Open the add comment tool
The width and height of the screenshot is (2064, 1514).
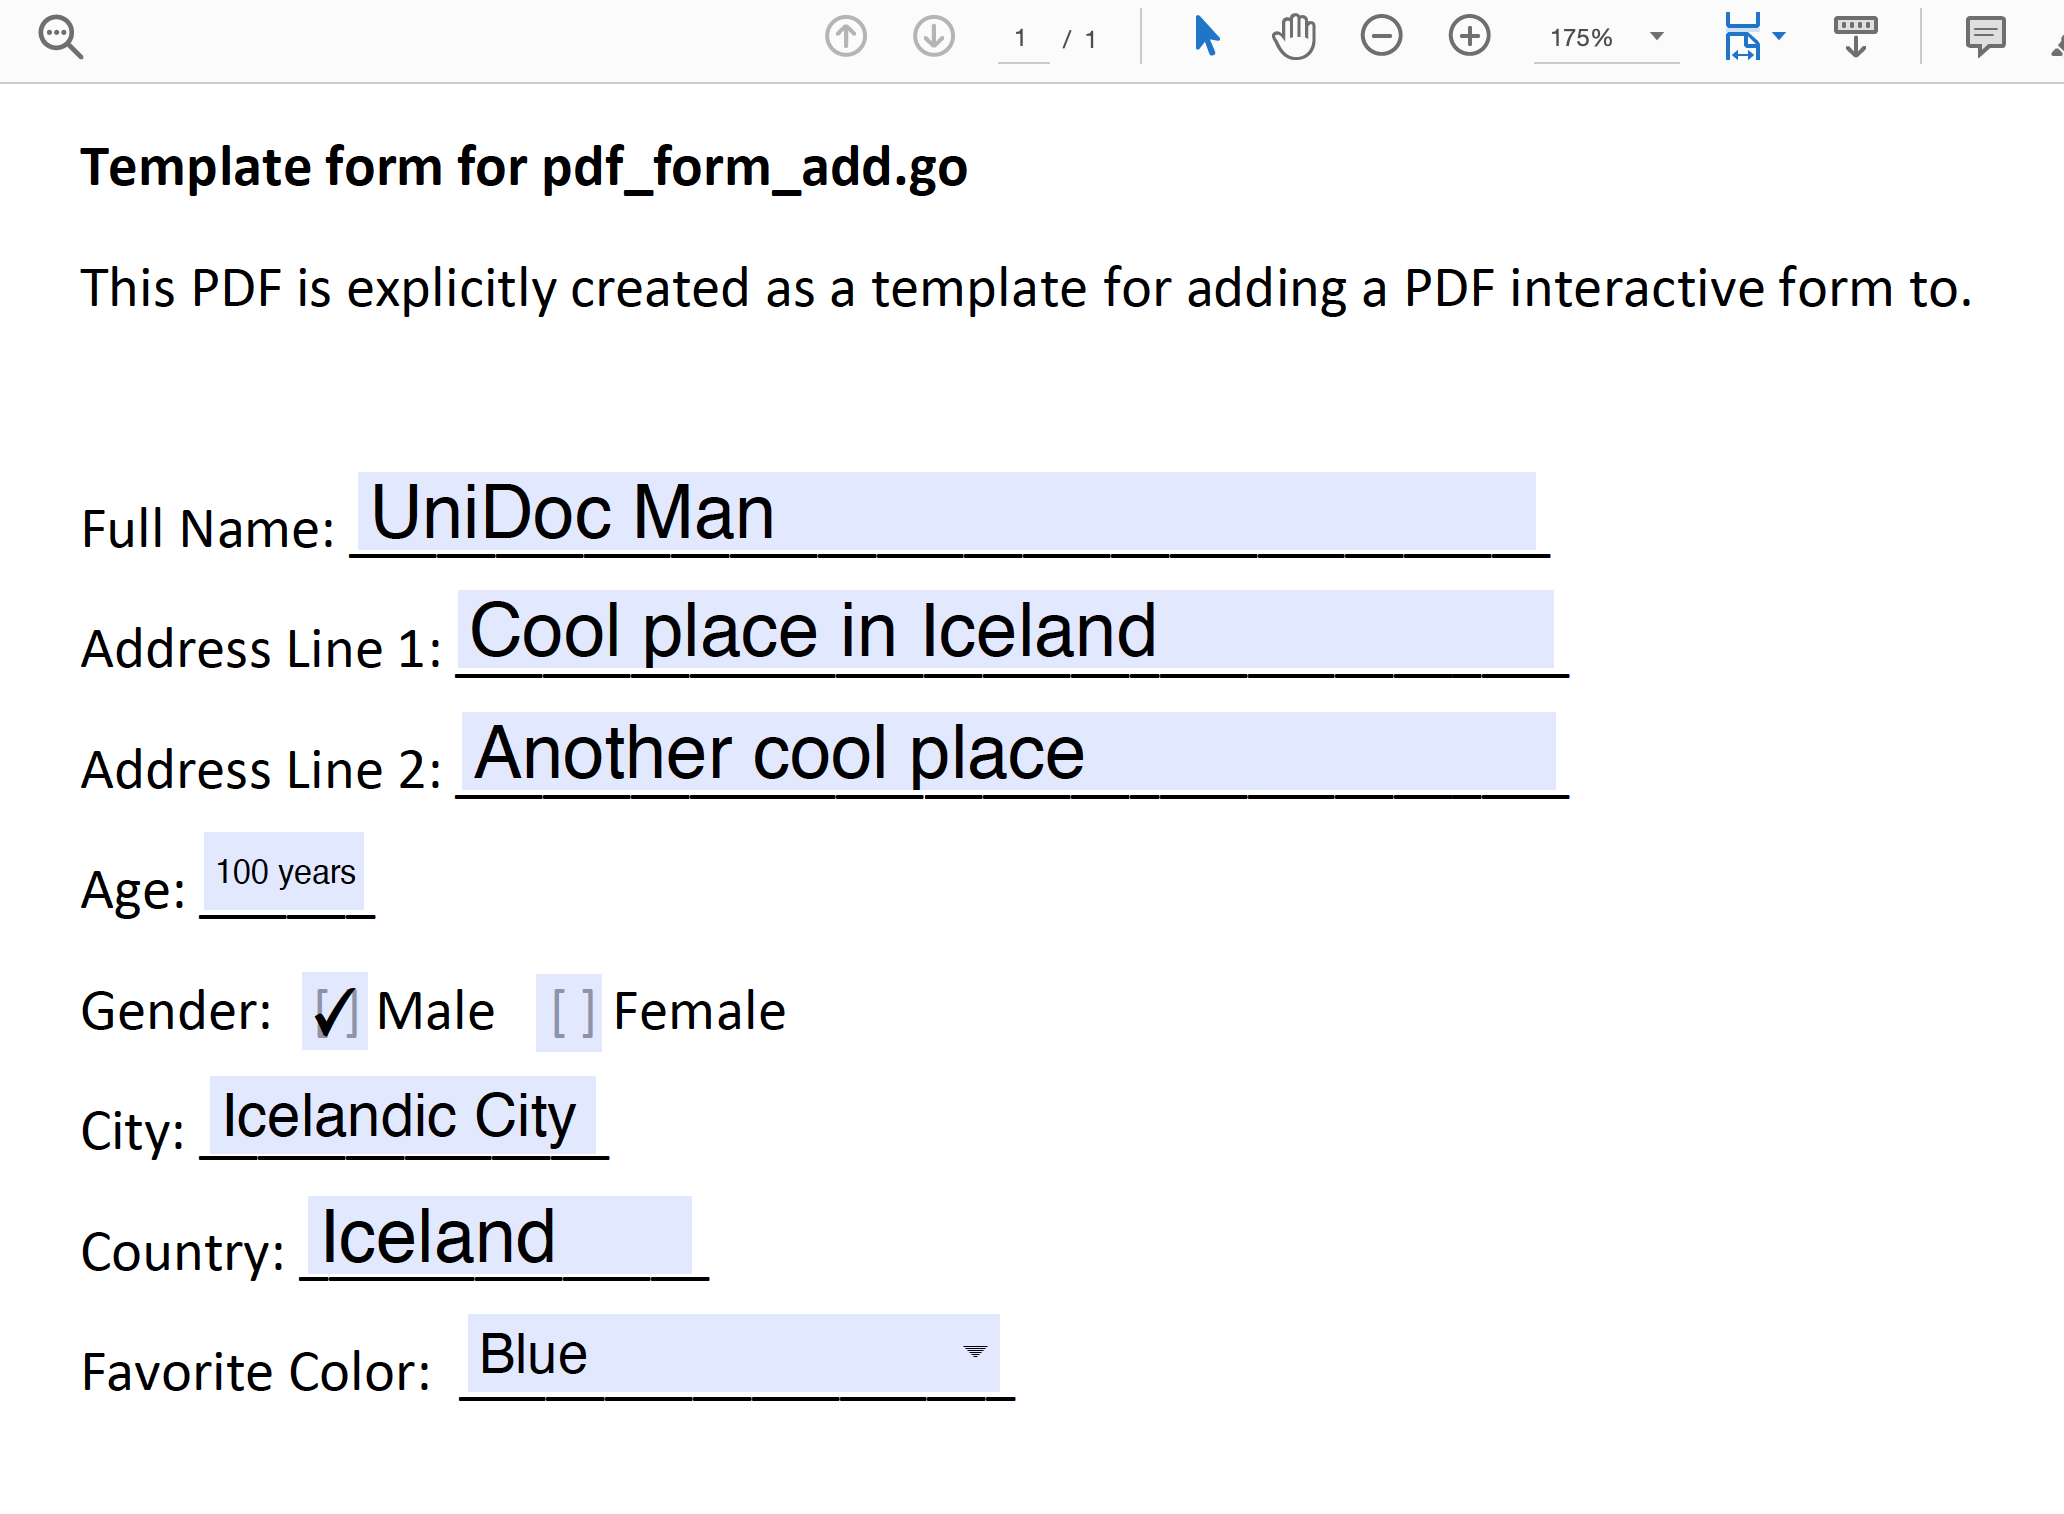click(1984, 37)
